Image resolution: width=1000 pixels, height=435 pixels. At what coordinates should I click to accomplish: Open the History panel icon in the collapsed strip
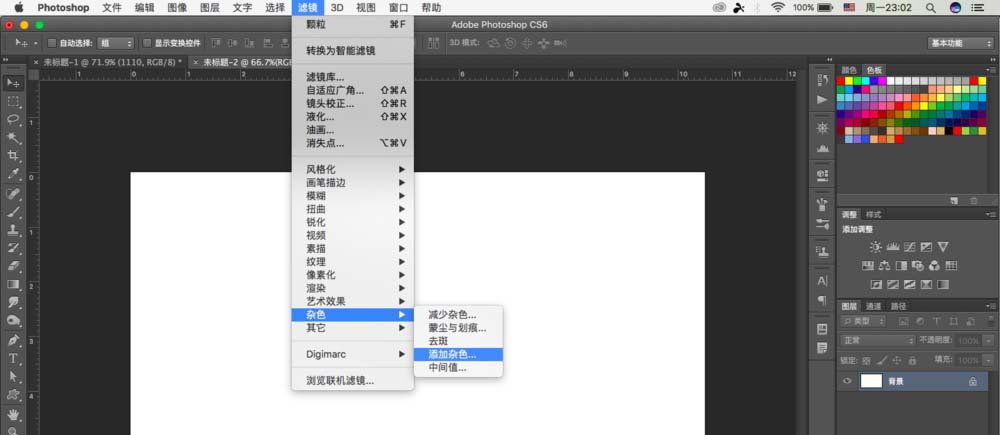pos(822,80)
